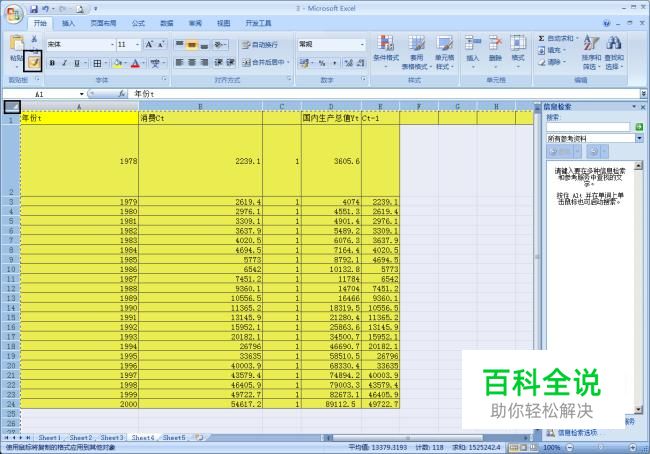Screen dimensions: 650x454
Task: Open the Format (格式) cells menu
Action: click(x=518, y=51)
